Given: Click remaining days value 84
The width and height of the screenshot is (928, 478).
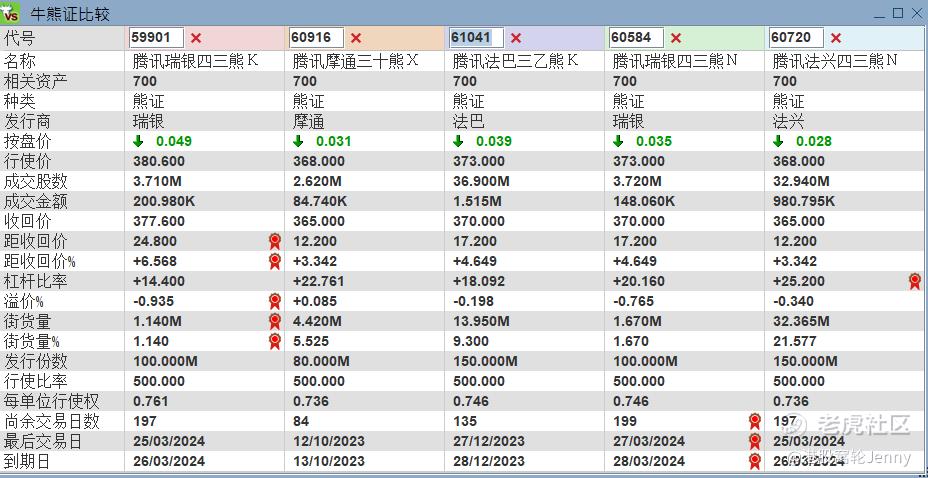Looking at the screenshot, I should pos(301,421).
